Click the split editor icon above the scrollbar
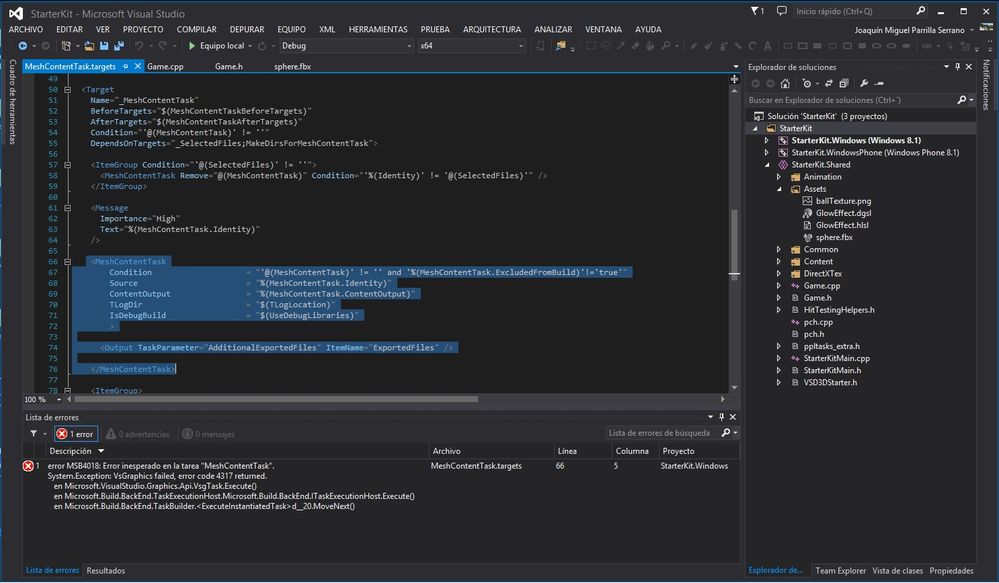Viewport: 999px width, 583px height. click(x=735, y=79)
